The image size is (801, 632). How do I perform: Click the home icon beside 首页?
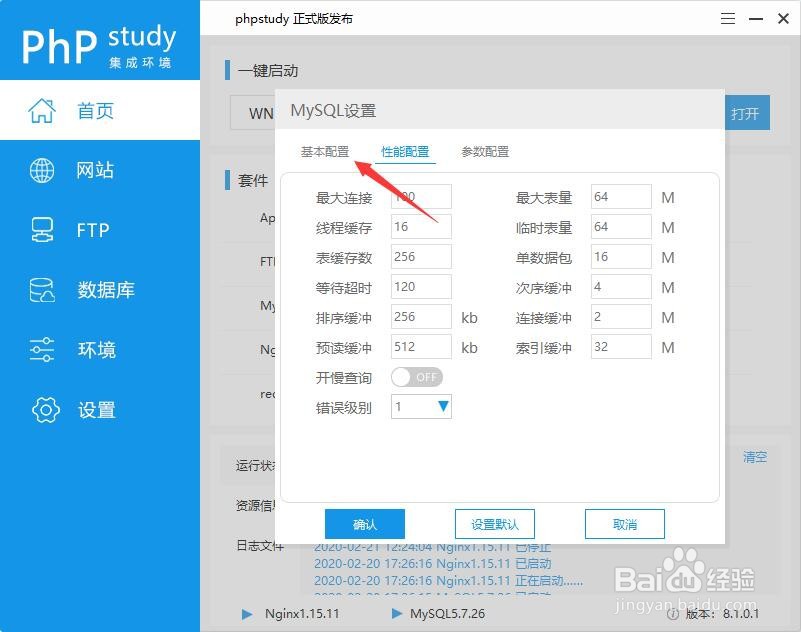pyautogui.click(x=42, y=110)
